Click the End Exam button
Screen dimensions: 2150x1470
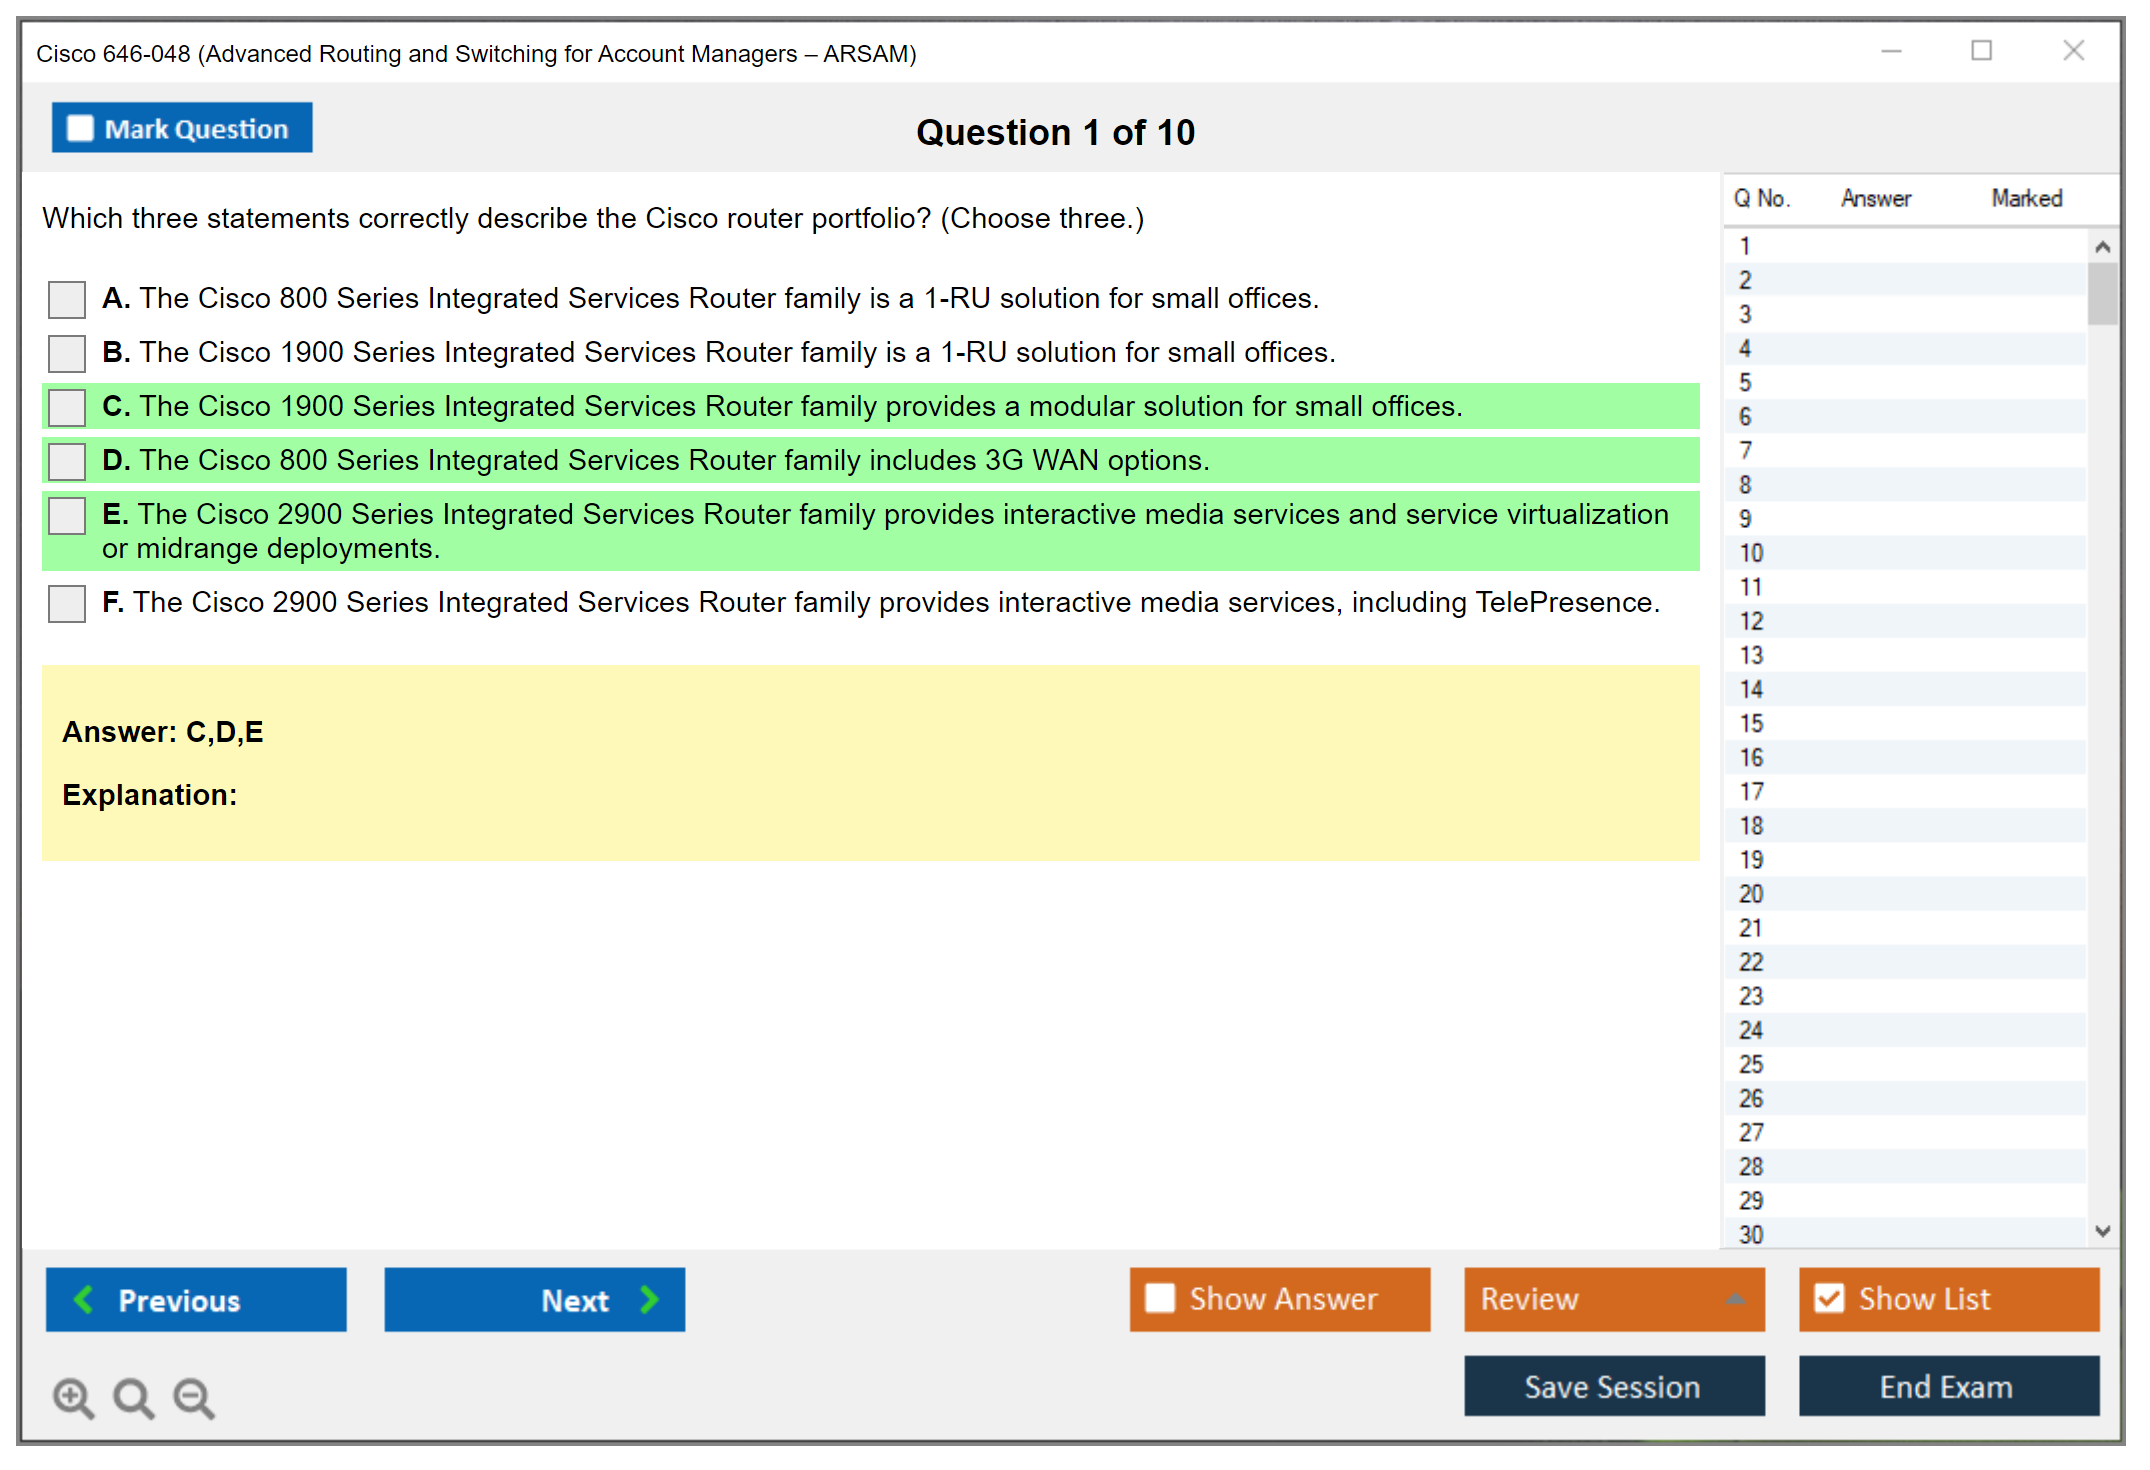point(1947,1386)
